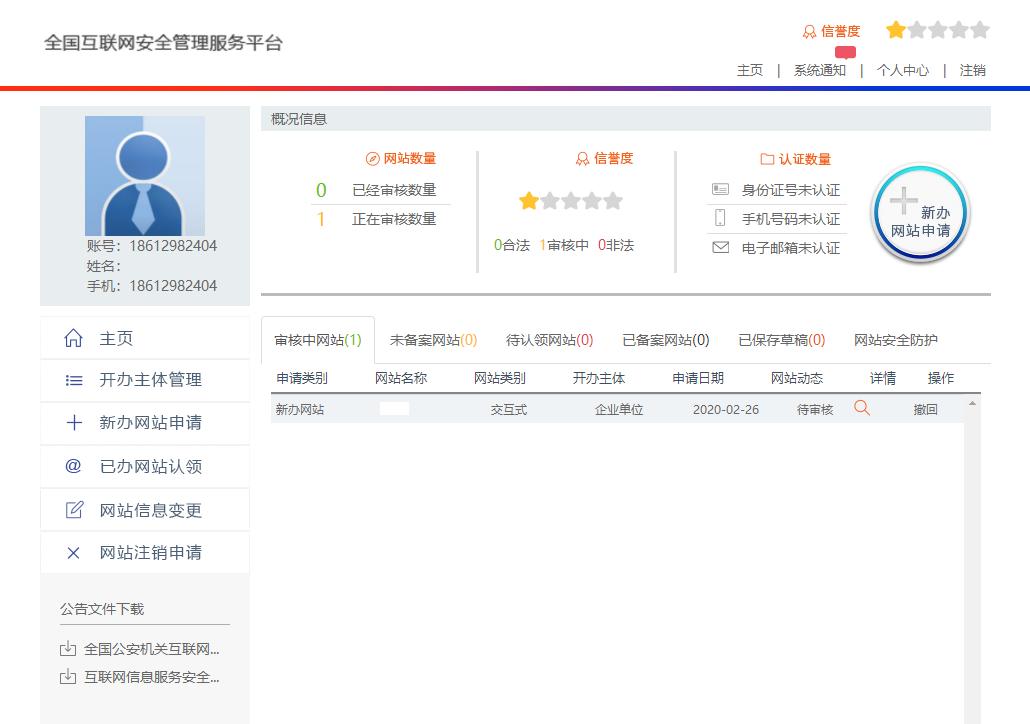
Task: Click the user avatar picture in the profile panel
Action: click(x=144, y=175)
